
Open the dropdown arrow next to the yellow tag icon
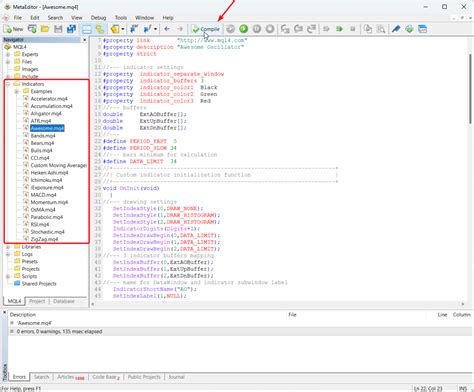[x=123, y=29]
